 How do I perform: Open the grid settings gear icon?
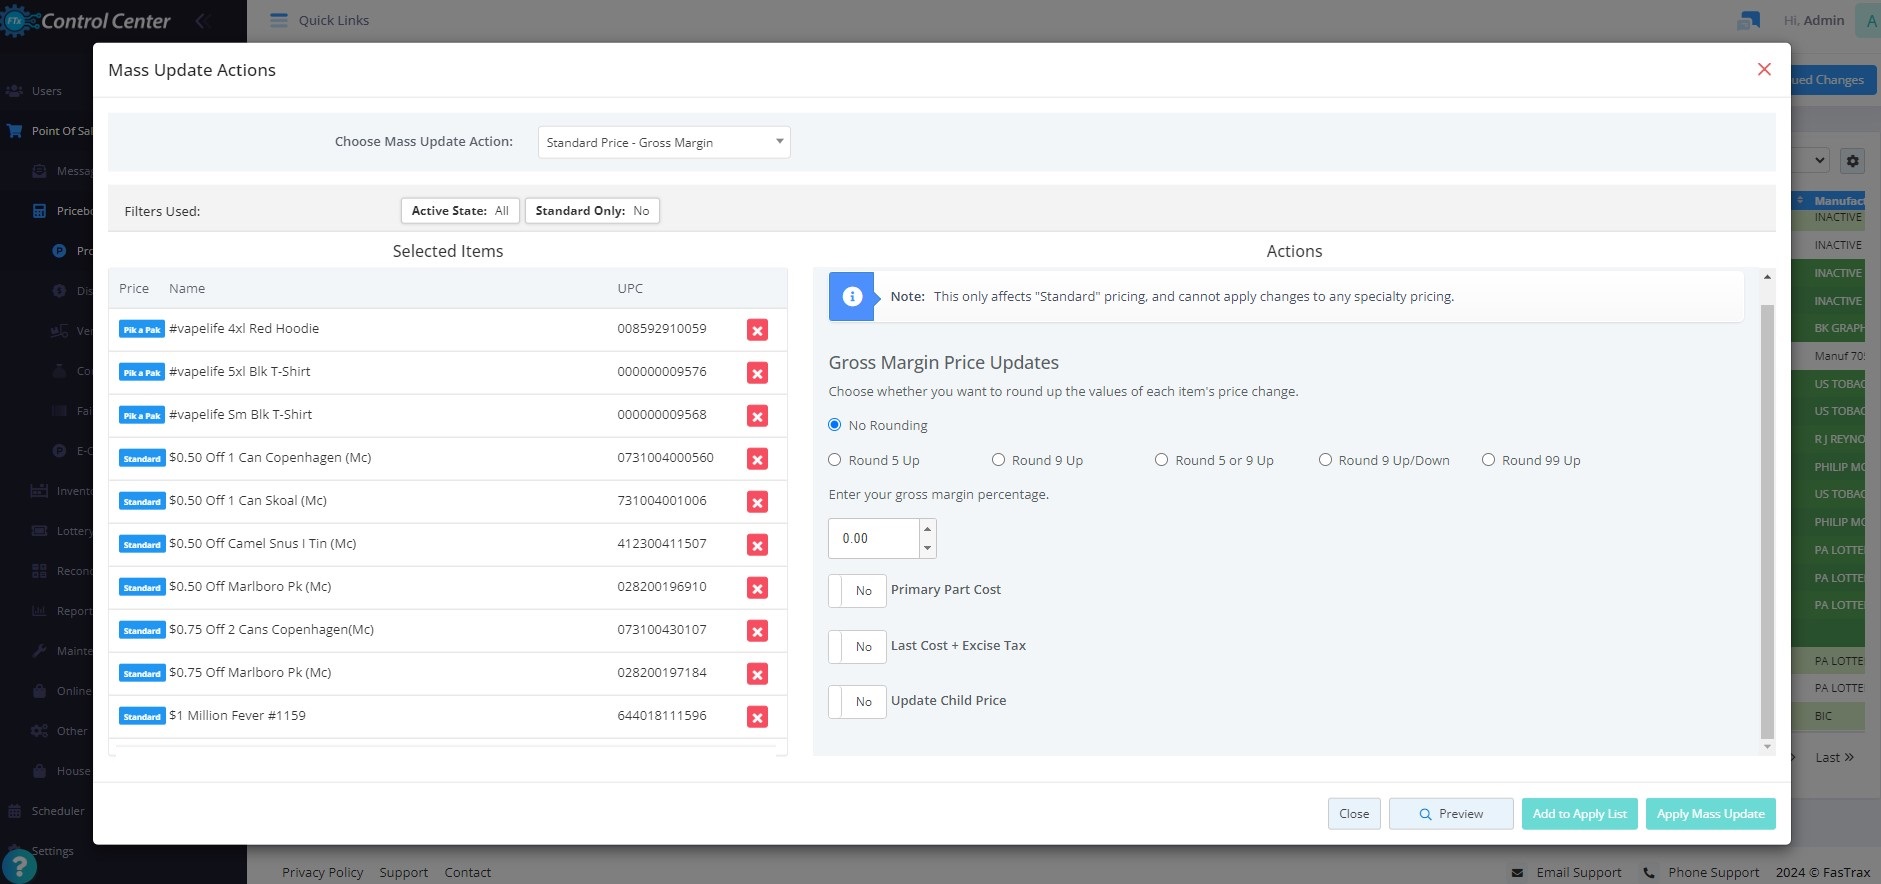1852,161
